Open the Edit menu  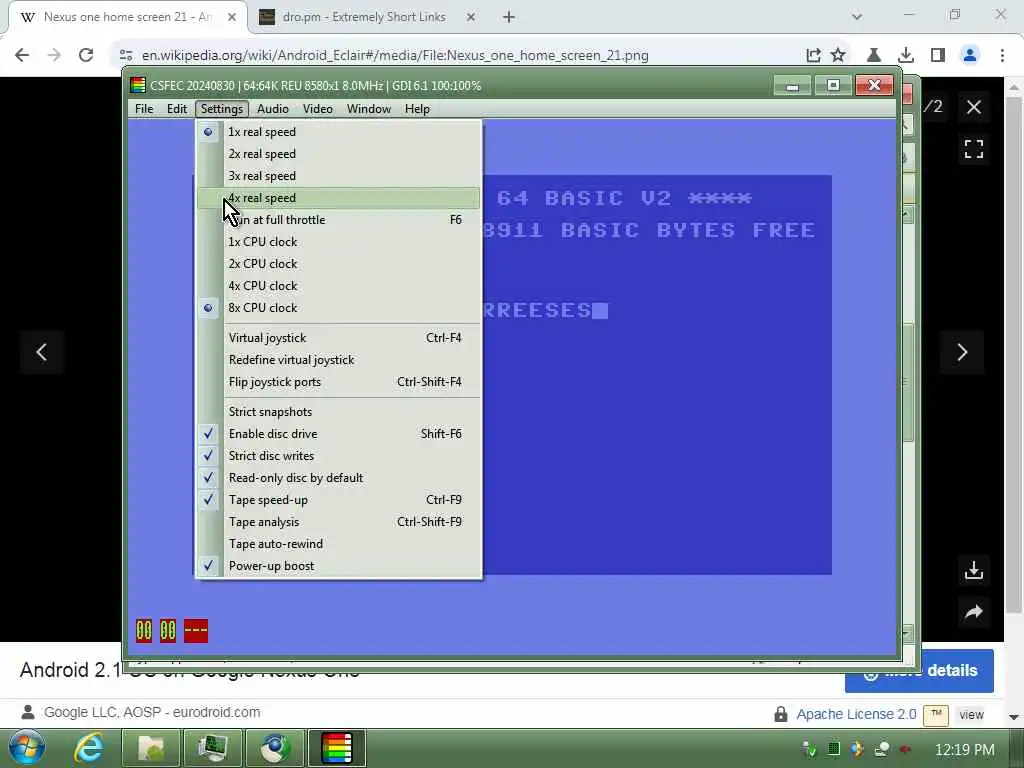click(x=176, y=109)
